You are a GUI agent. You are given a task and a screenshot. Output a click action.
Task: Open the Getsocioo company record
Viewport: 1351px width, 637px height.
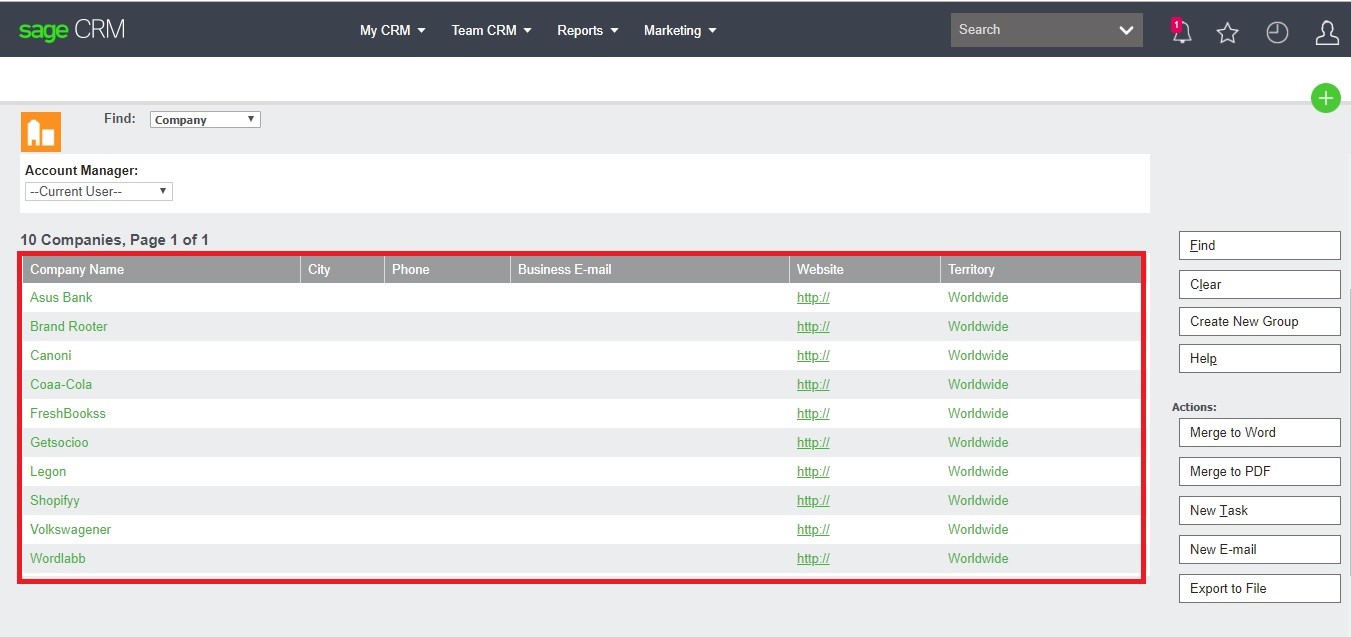click(x=59, y=442)
